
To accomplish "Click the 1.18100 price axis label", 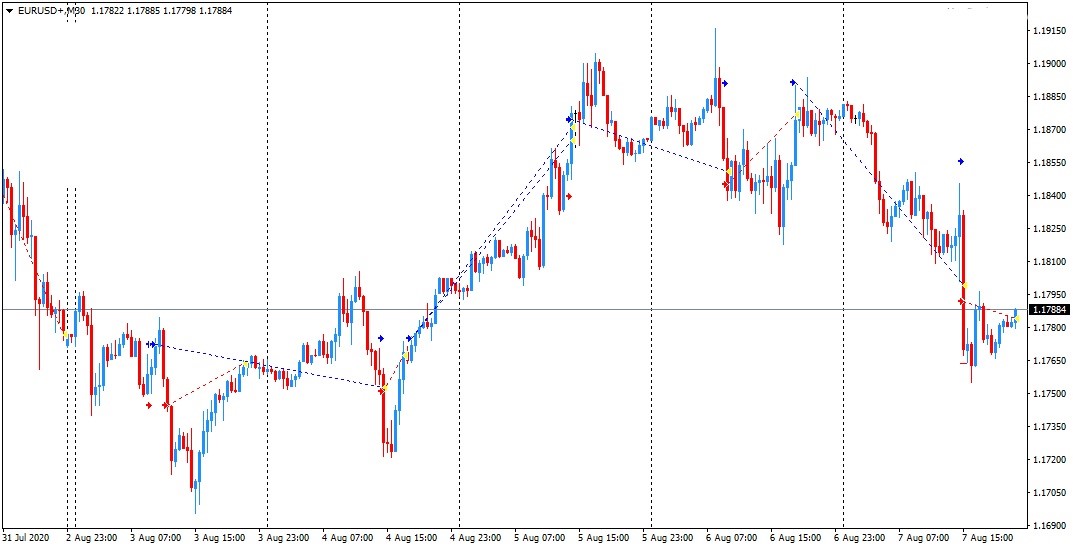I will [1049, 261].
